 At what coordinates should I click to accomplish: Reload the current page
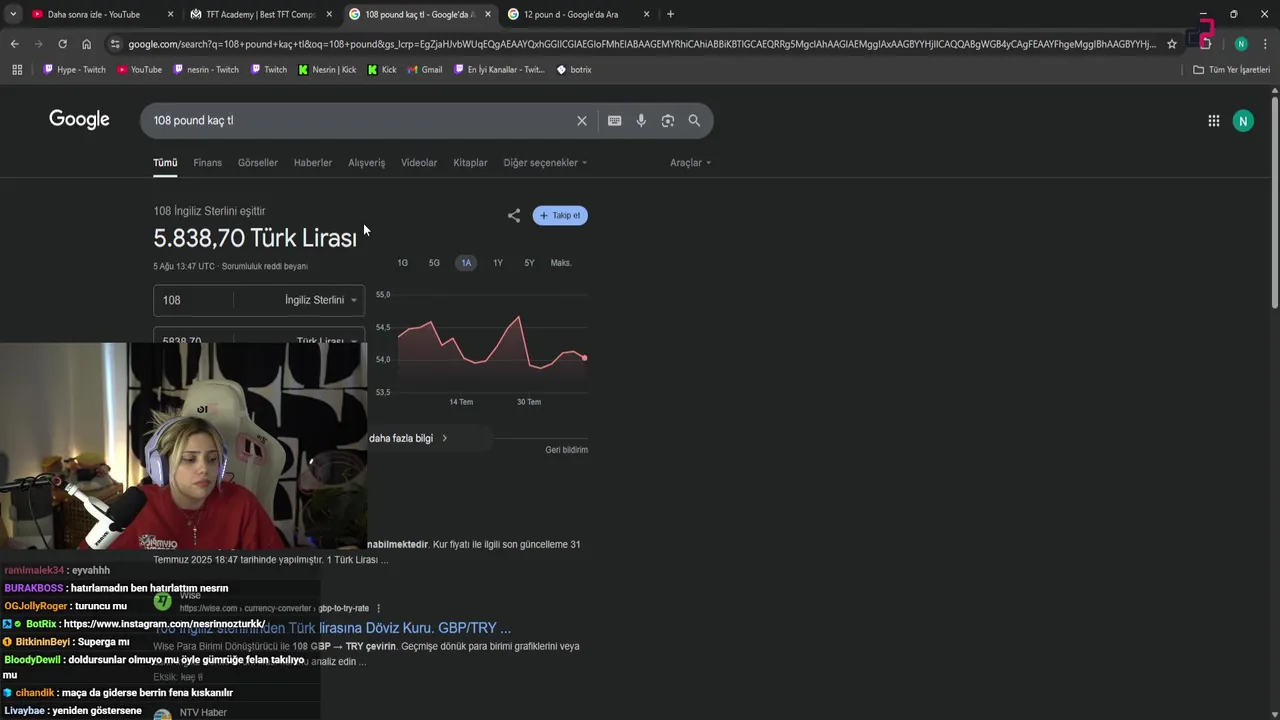(62, 44)
